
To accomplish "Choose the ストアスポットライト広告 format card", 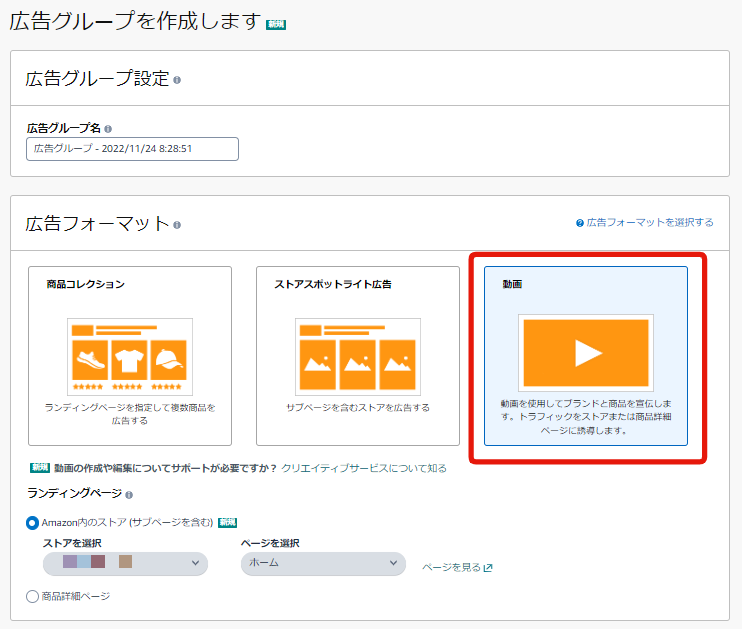I will [357, 355].
